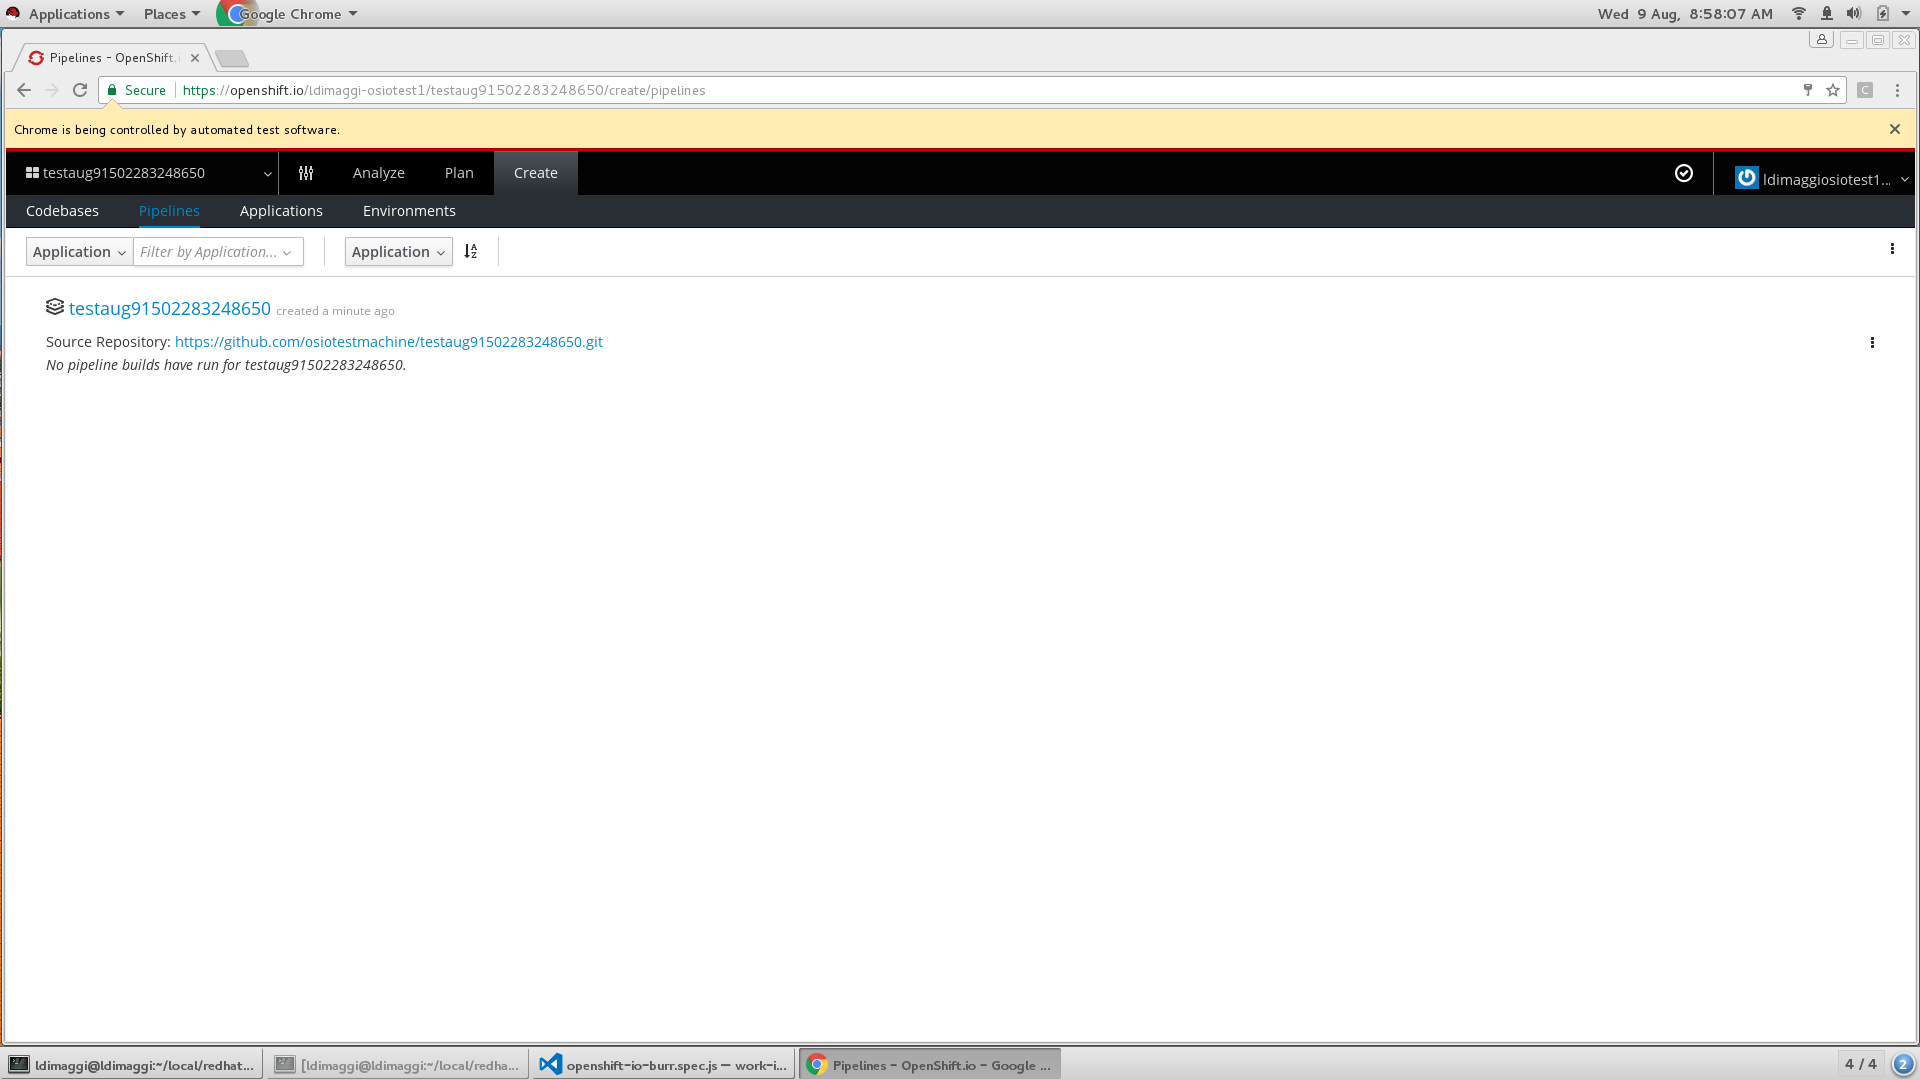Open the kebab menu at the right of the toolbar

pos(1892,249)
